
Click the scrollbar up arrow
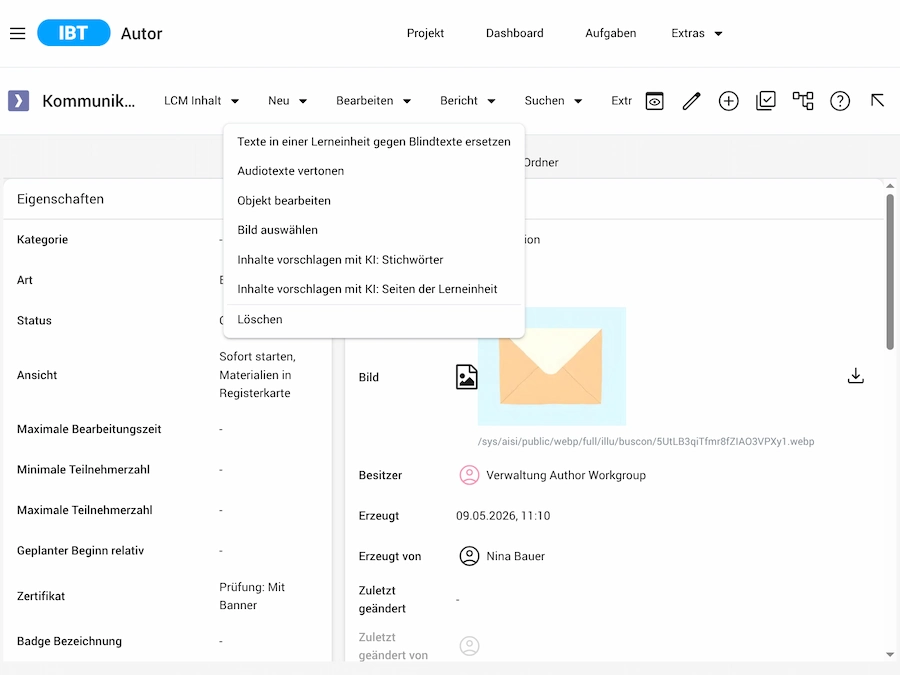pos(890,186)
